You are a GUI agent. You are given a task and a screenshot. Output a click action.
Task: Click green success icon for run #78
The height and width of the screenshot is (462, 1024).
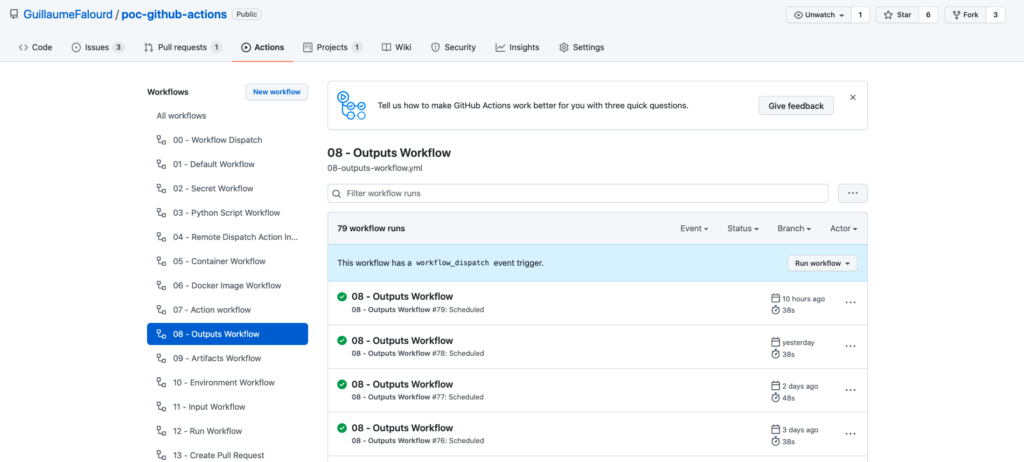pyautogui.click(x=342, y=340)
